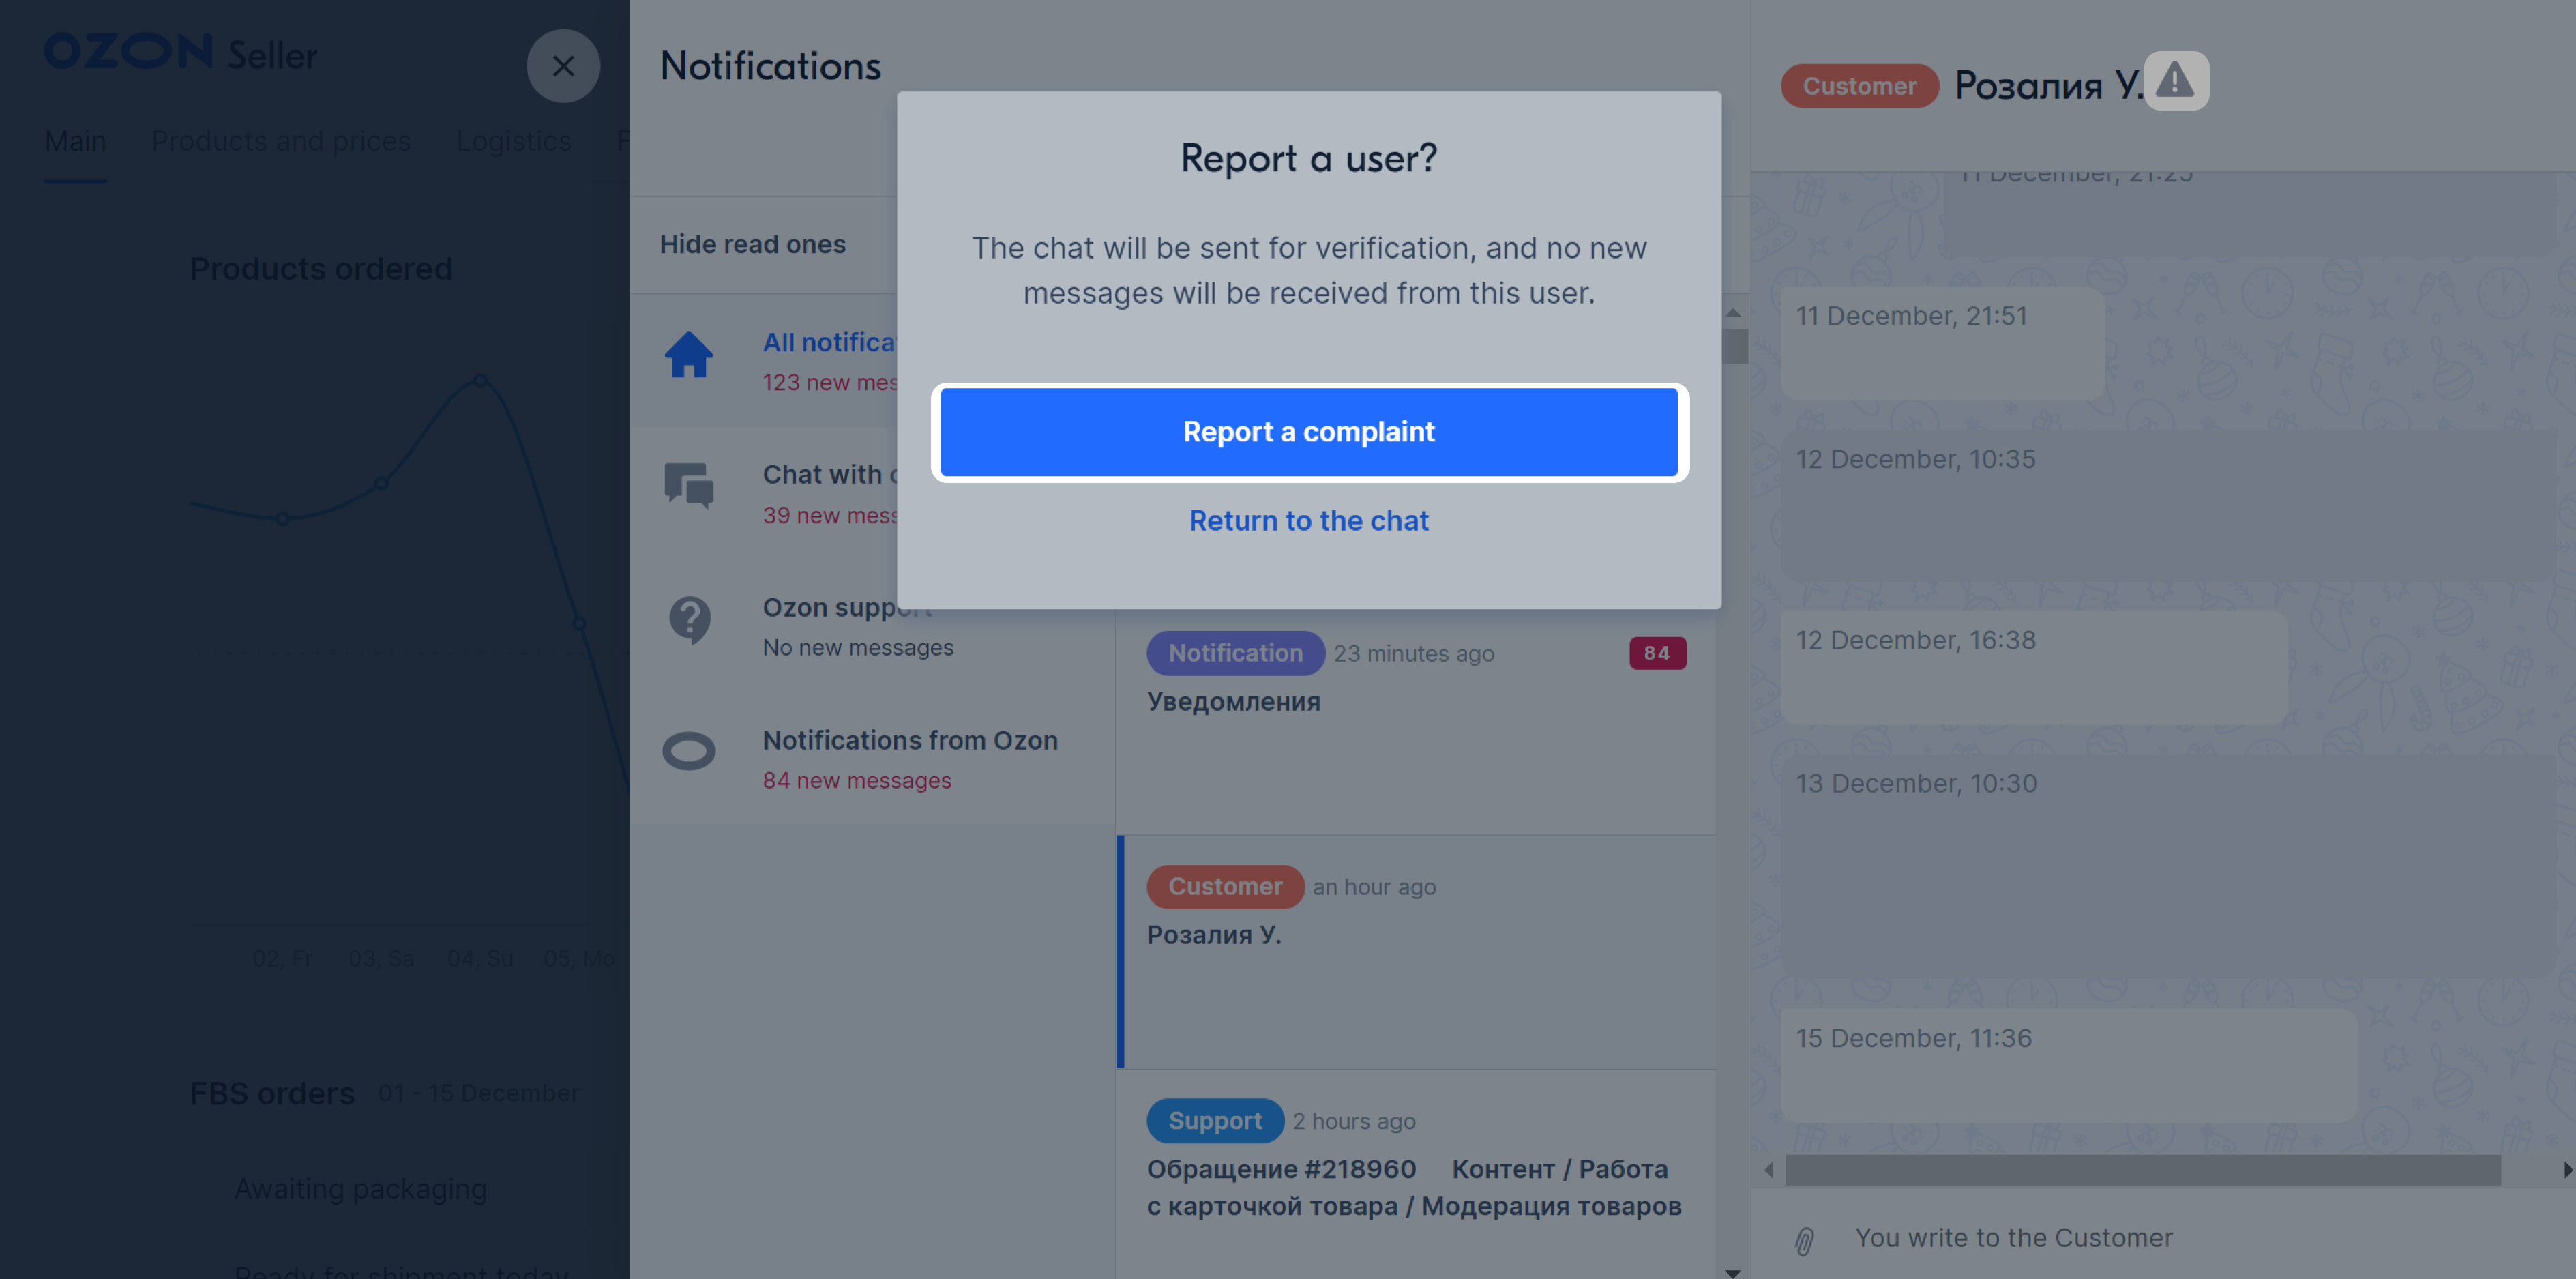Click the Return to the chat link

pos(1309,521)
